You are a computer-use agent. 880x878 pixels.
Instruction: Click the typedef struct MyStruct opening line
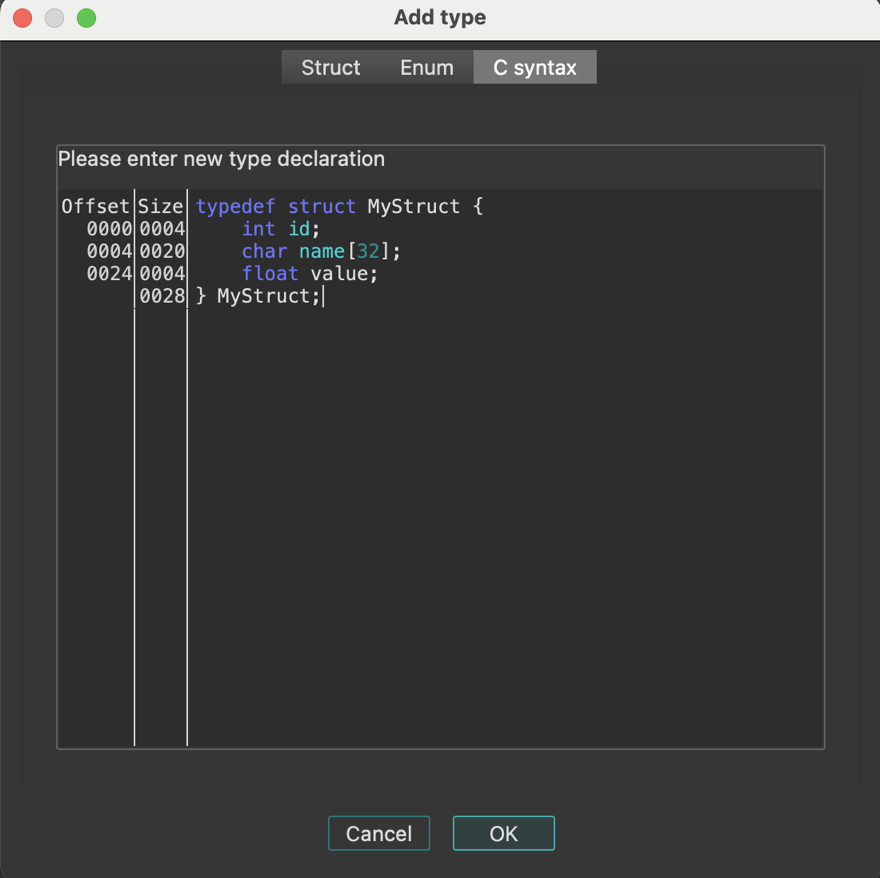coord(338,206)
